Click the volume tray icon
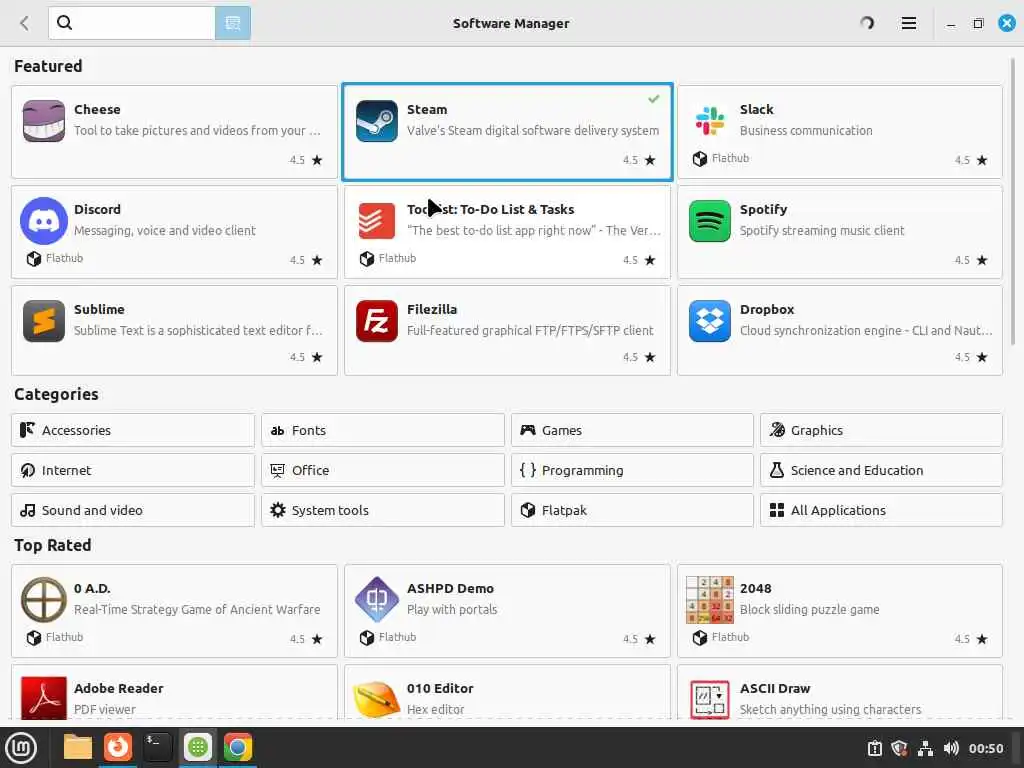This screenshot has width=1024, height=768. 951,748
